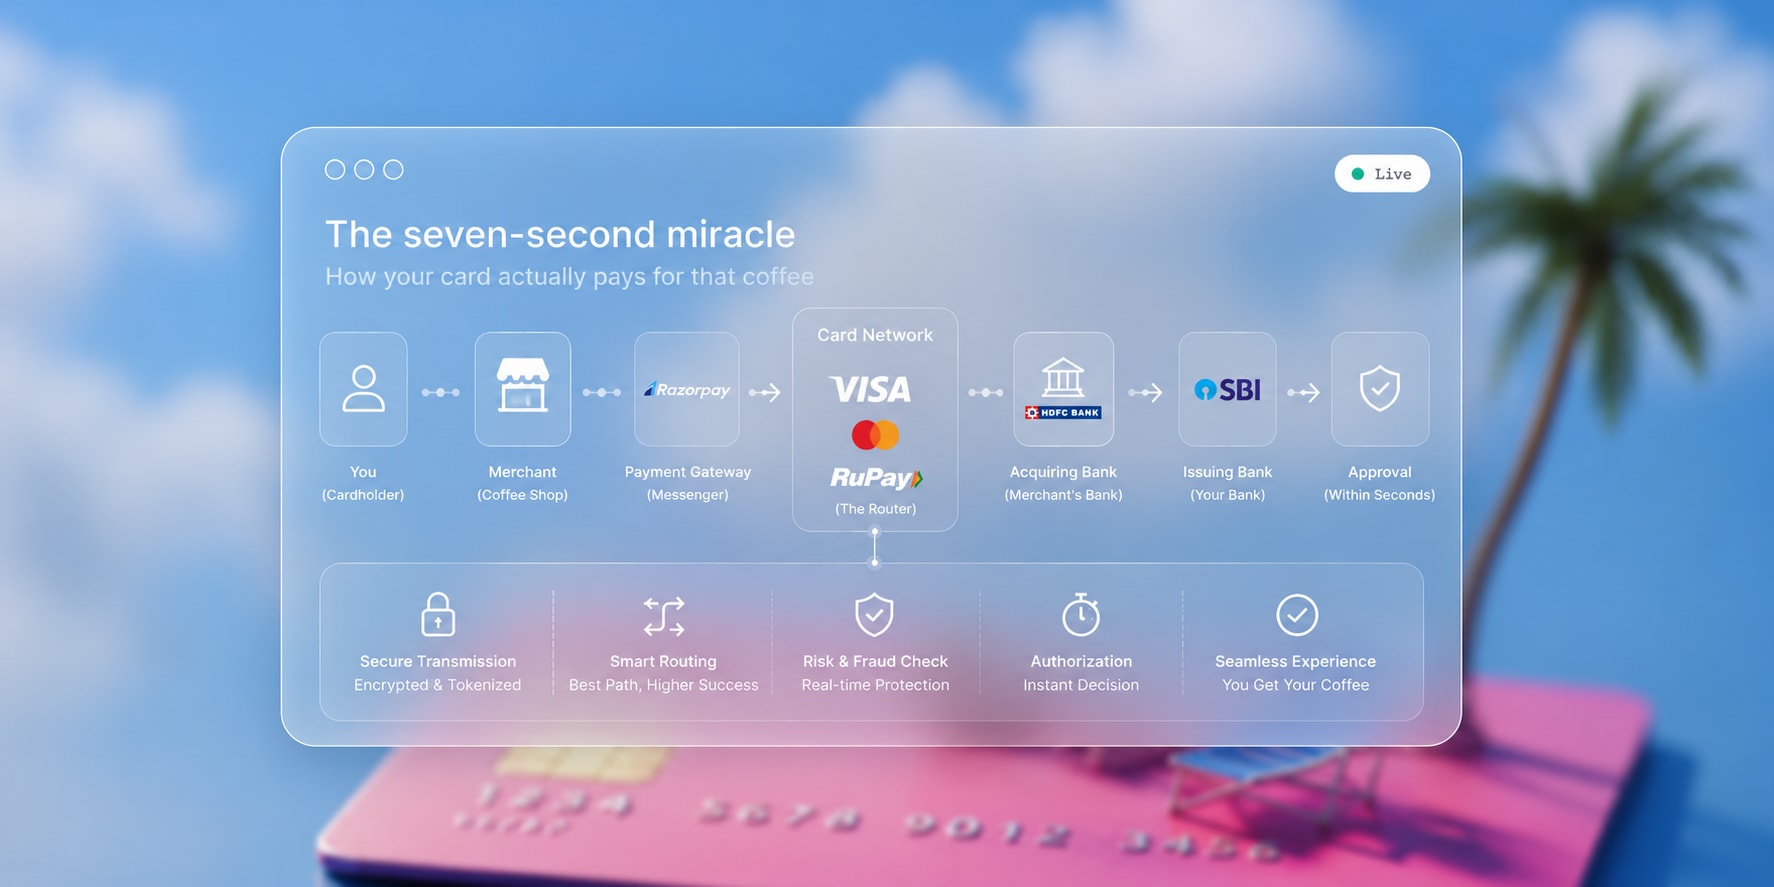Screen dimensions: 1774x887
Task: Click the "Seamless Experience" heading
Action: [x=1295, y=661]
